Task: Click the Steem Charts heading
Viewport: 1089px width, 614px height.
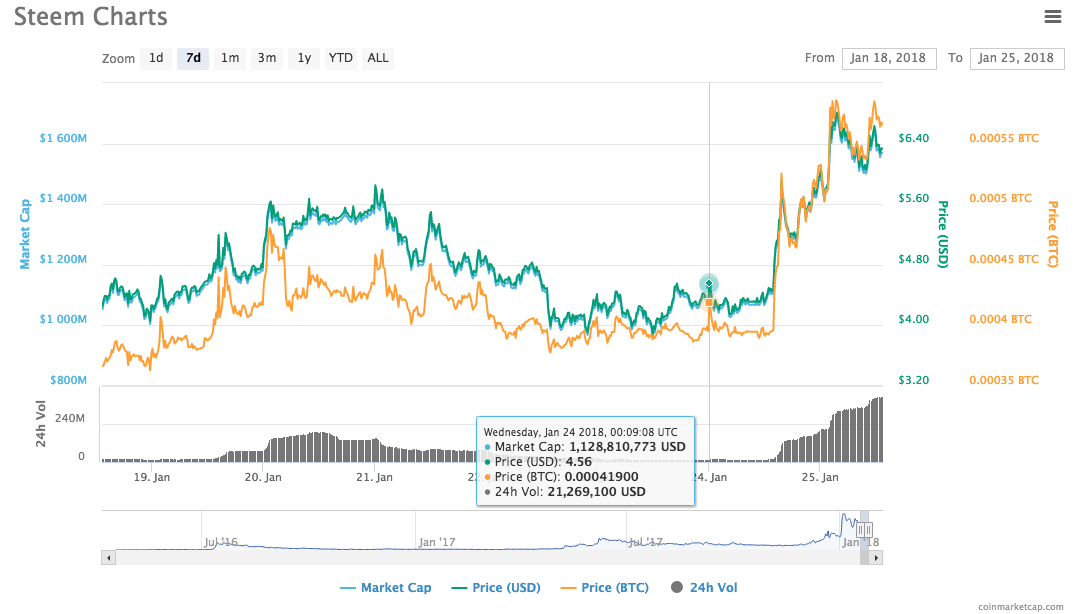Action: coord(90,17)
